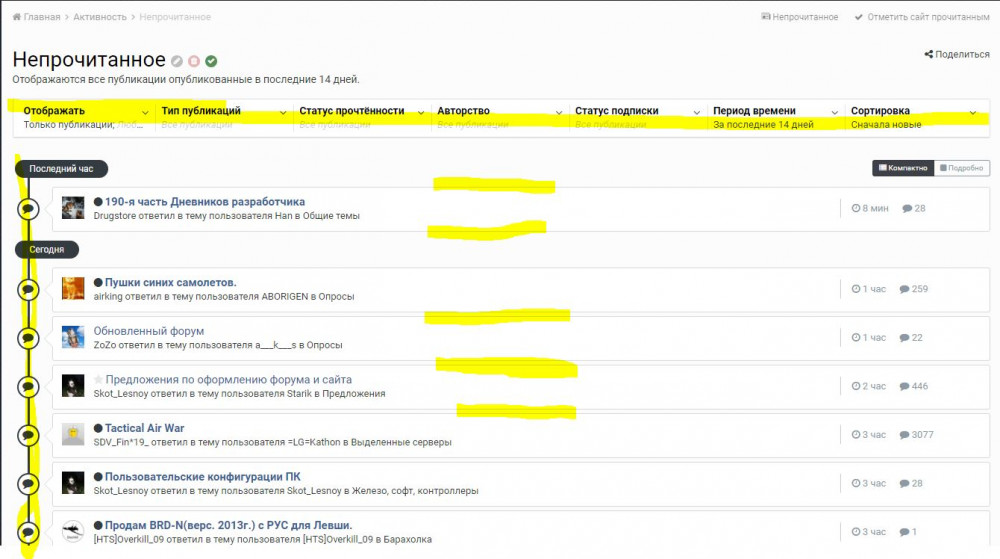This screenshot has height=559, width=1000.
Task: Switch to Компактно view mode
Action: tap(902, 168)
